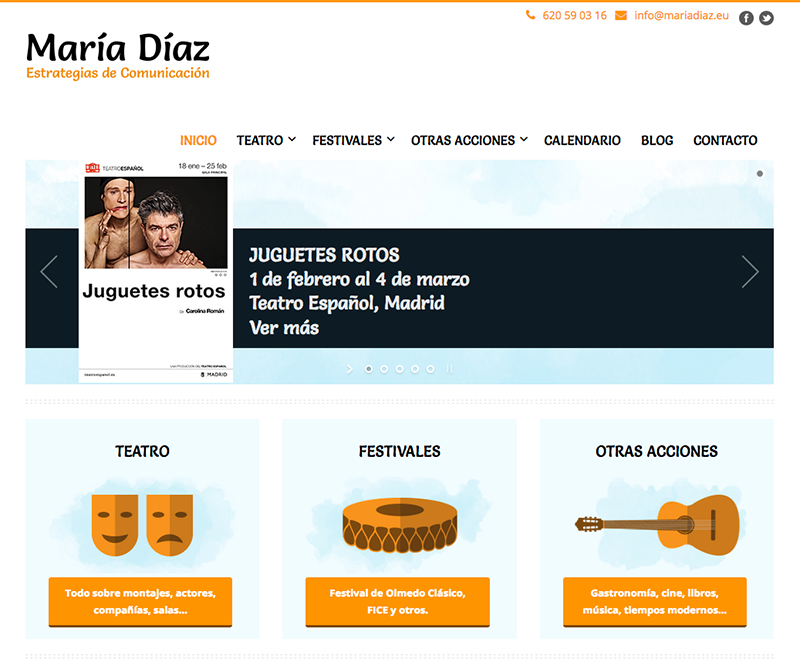Click the phone icon in header
The image size is (800, 666).
pos(531,15)
